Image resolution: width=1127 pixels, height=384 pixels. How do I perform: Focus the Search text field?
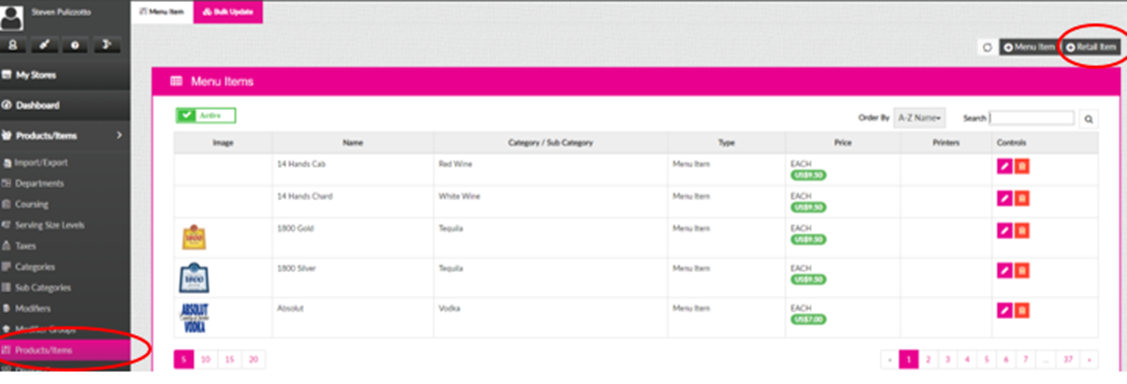1031,118
